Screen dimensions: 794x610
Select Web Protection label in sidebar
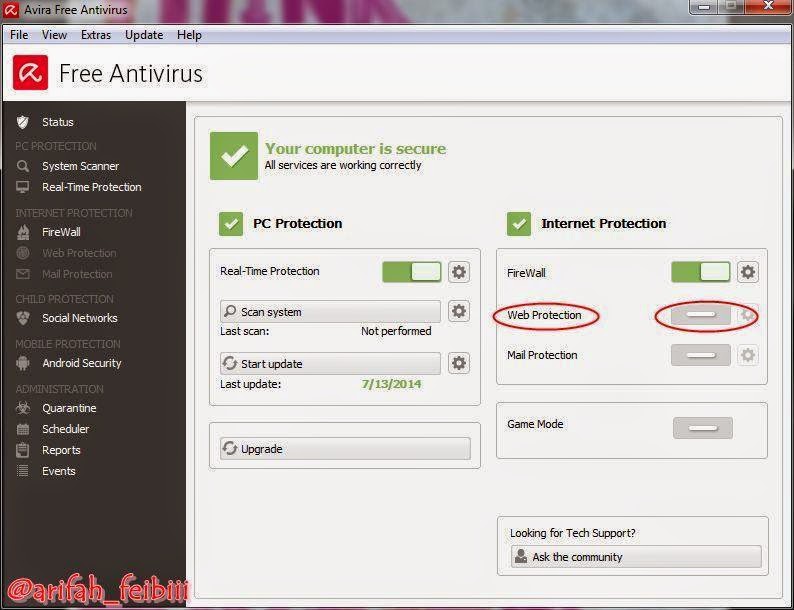pyautogui.click(x=79, y=253)
